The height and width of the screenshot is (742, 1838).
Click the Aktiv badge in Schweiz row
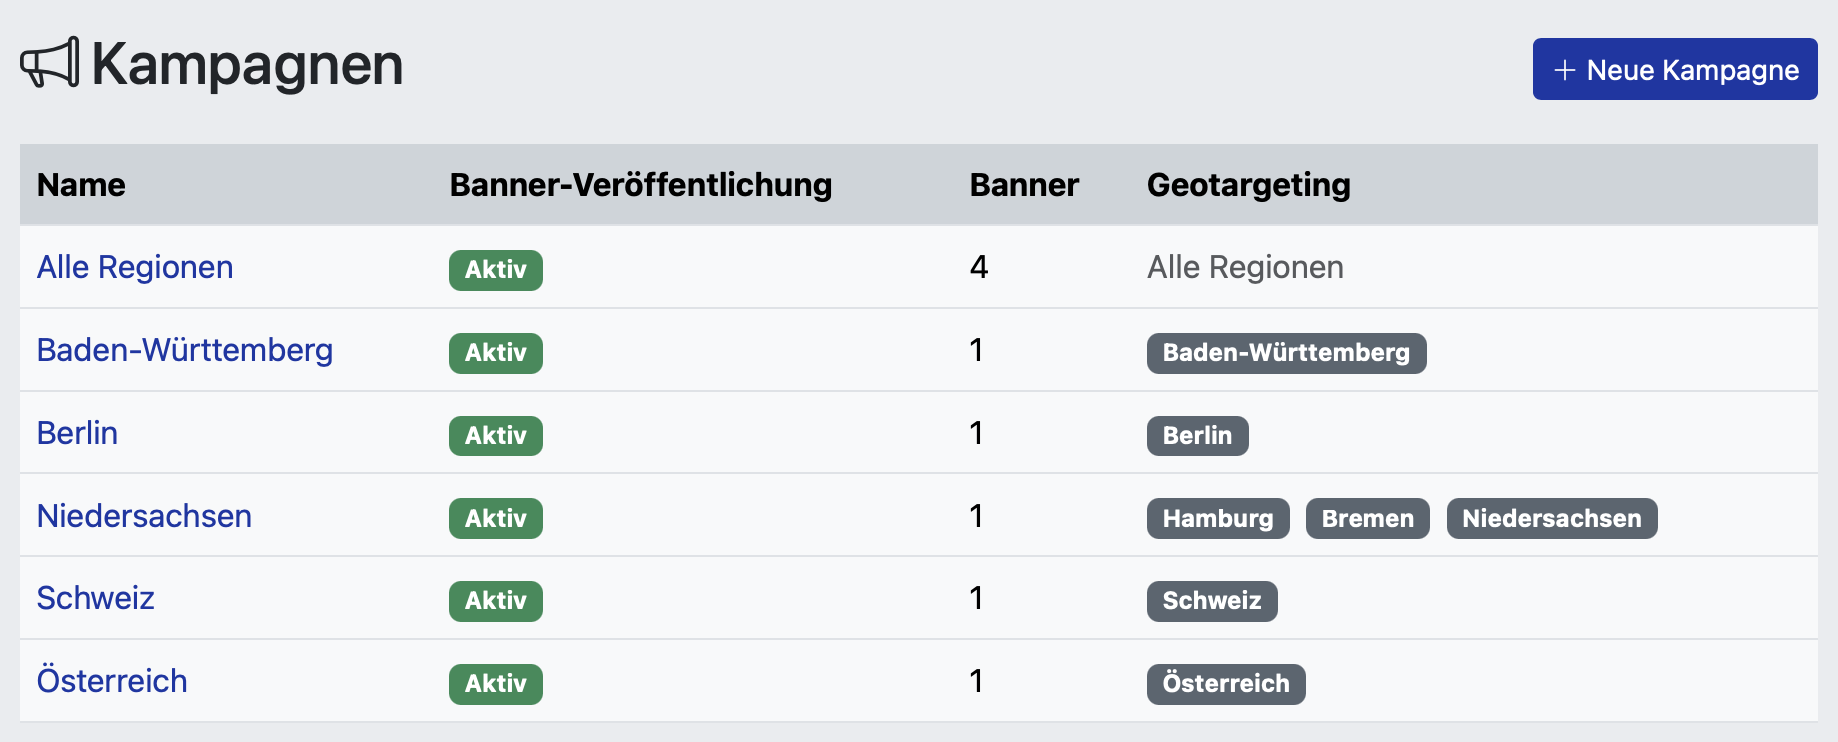pos(495,601)
